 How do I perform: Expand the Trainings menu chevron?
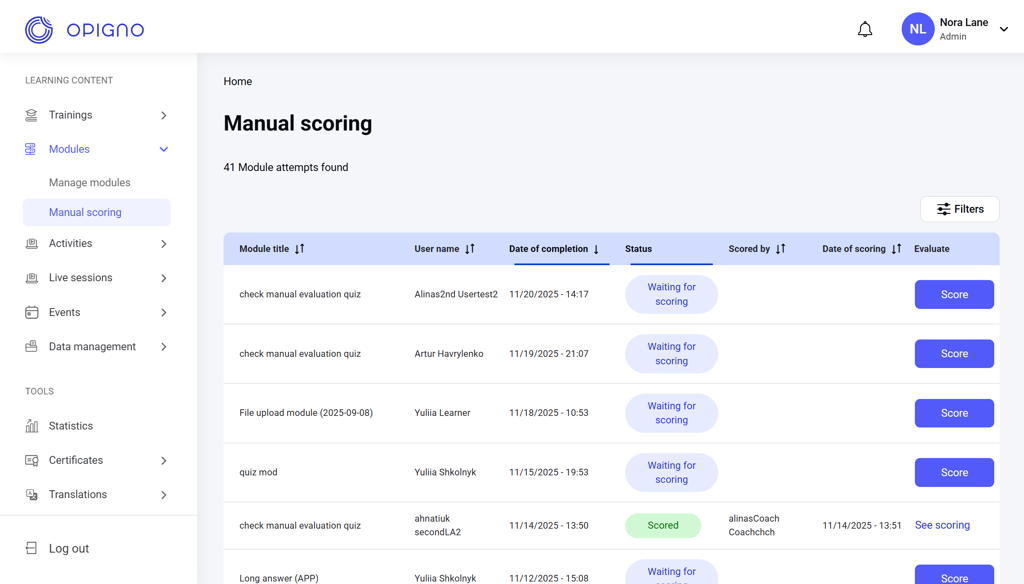coord(164,115)
